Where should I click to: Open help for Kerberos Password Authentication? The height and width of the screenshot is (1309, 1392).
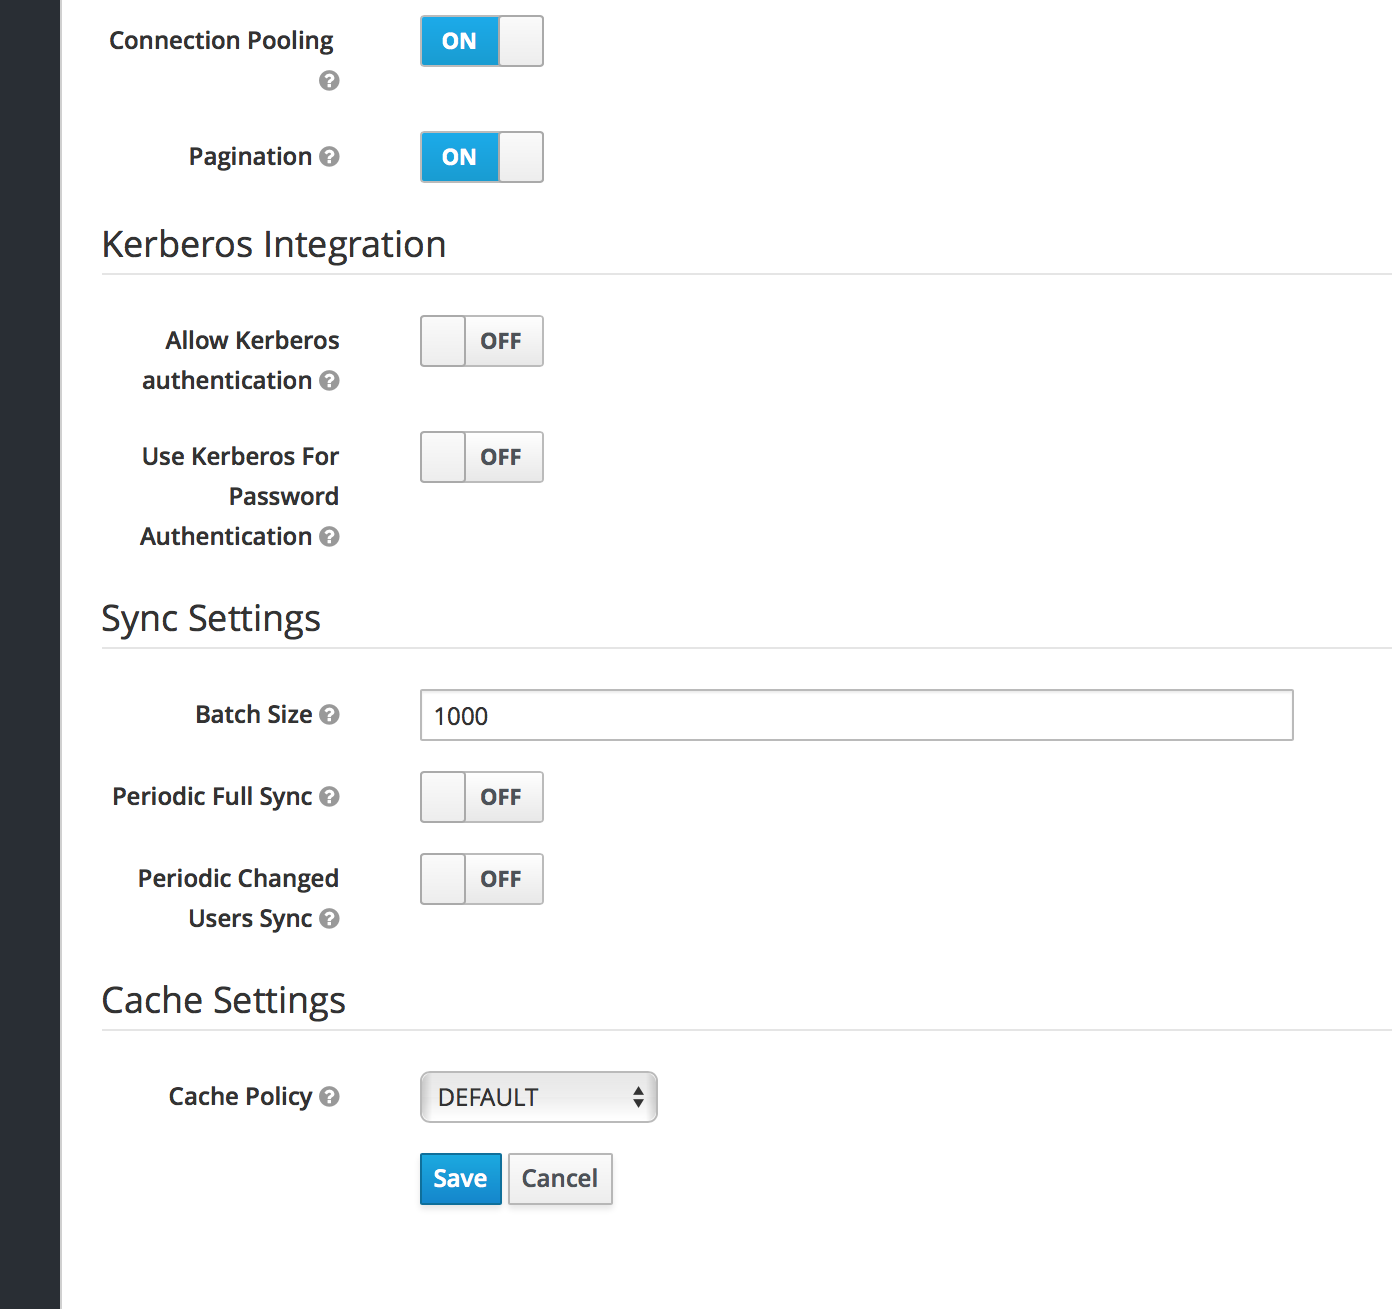pos(329,537)
